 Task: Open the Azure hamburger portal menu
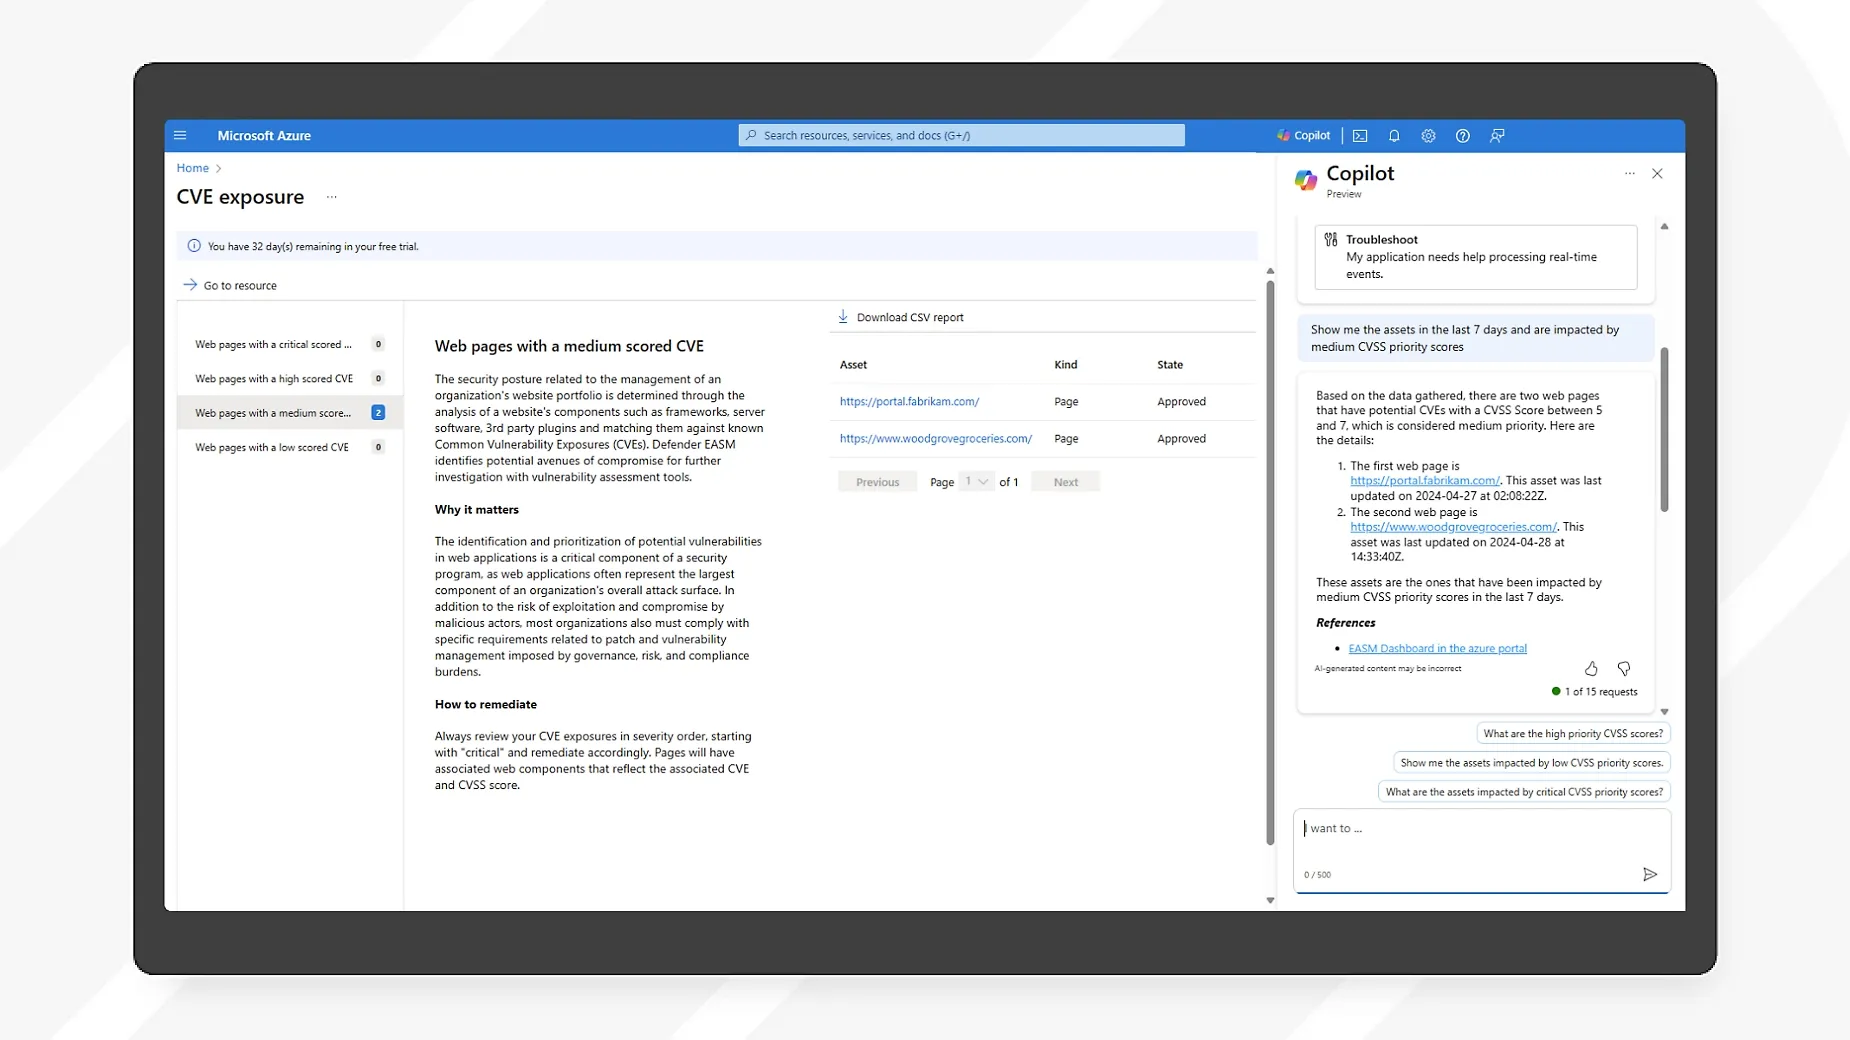point(180,135)
